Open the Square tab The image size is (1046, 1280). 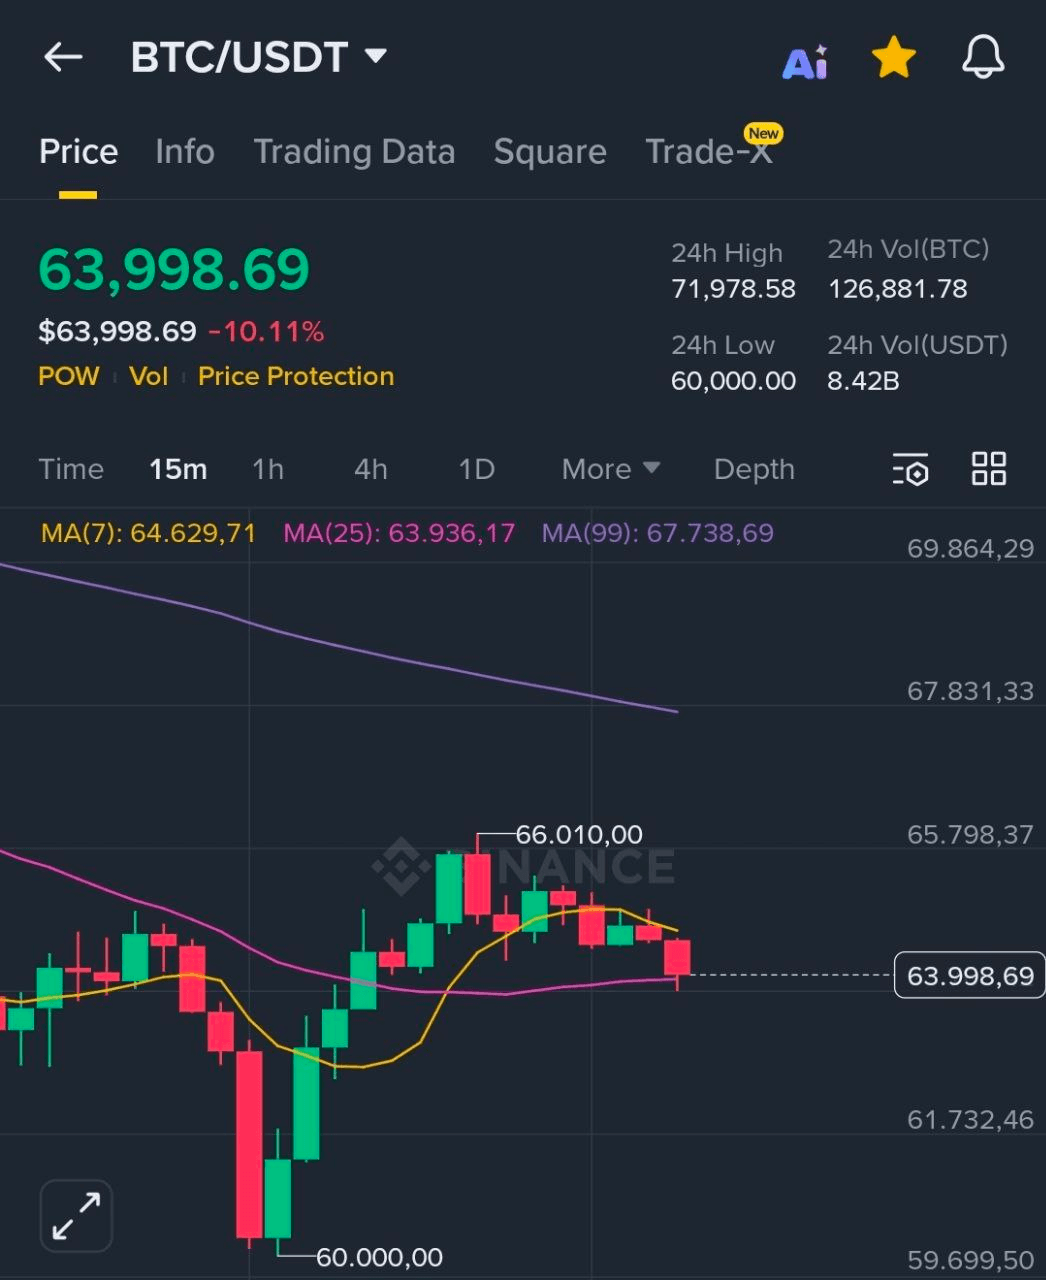point(550,152)
